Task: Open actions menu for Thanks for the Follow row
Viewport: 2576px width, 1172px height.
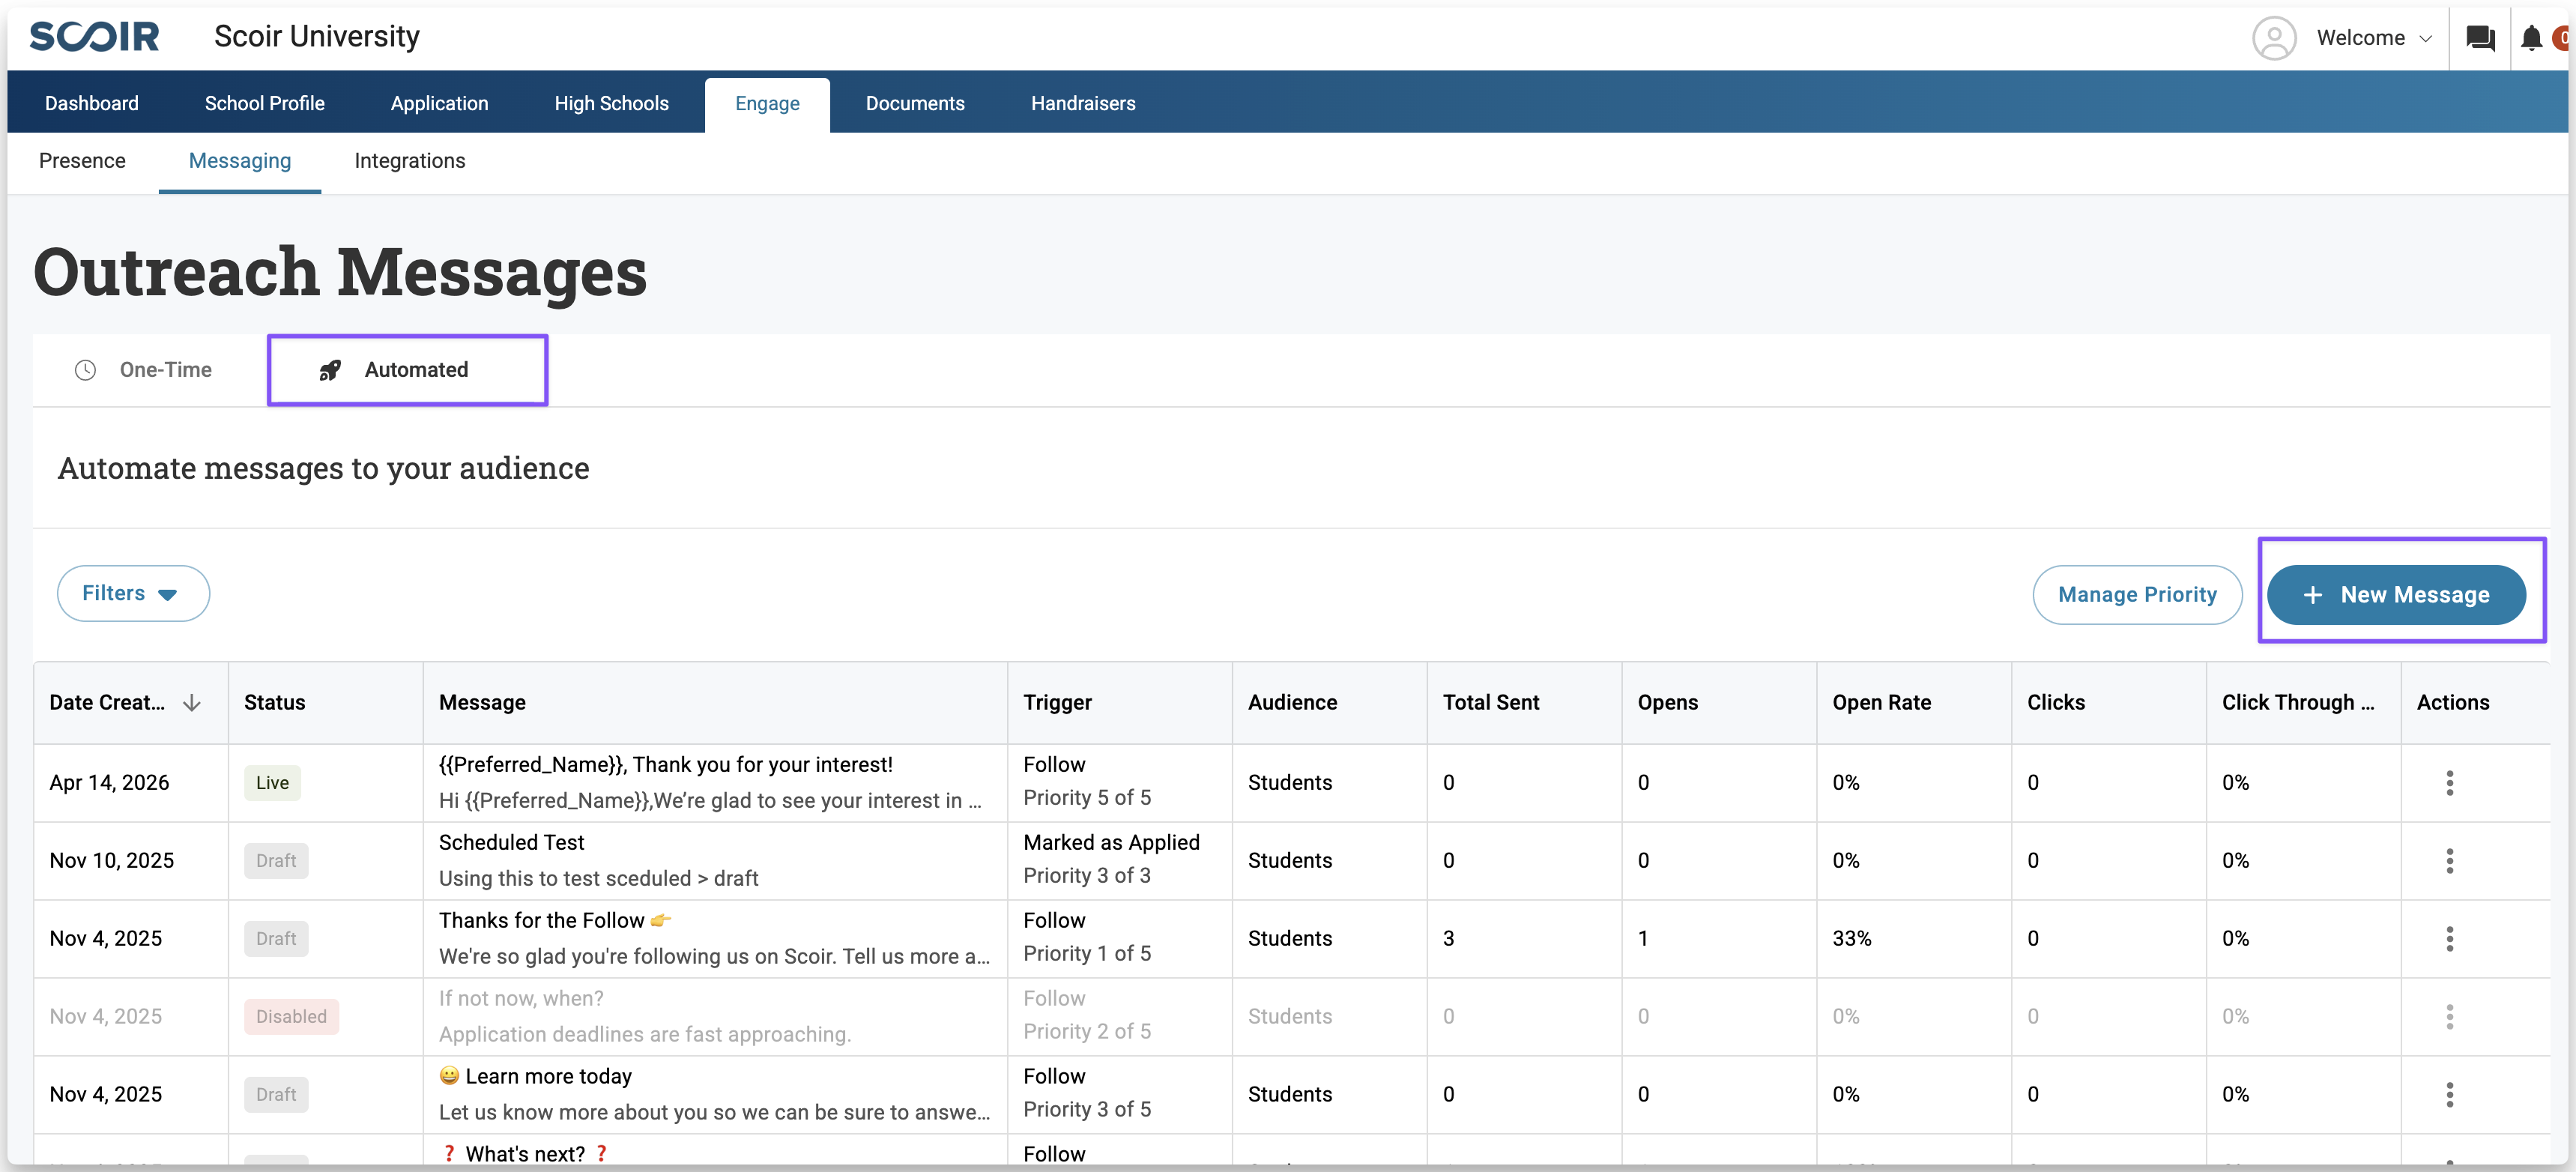Action: [2449, 939]
